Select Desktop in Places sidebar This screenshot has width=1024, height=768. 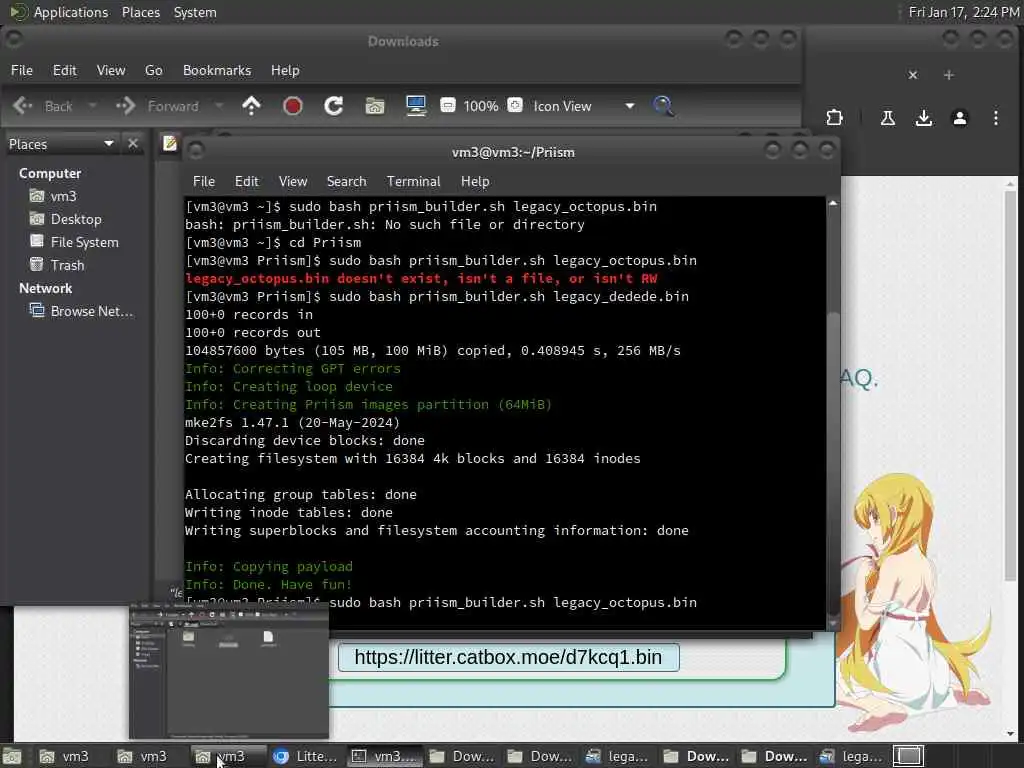tap(66, 219)
